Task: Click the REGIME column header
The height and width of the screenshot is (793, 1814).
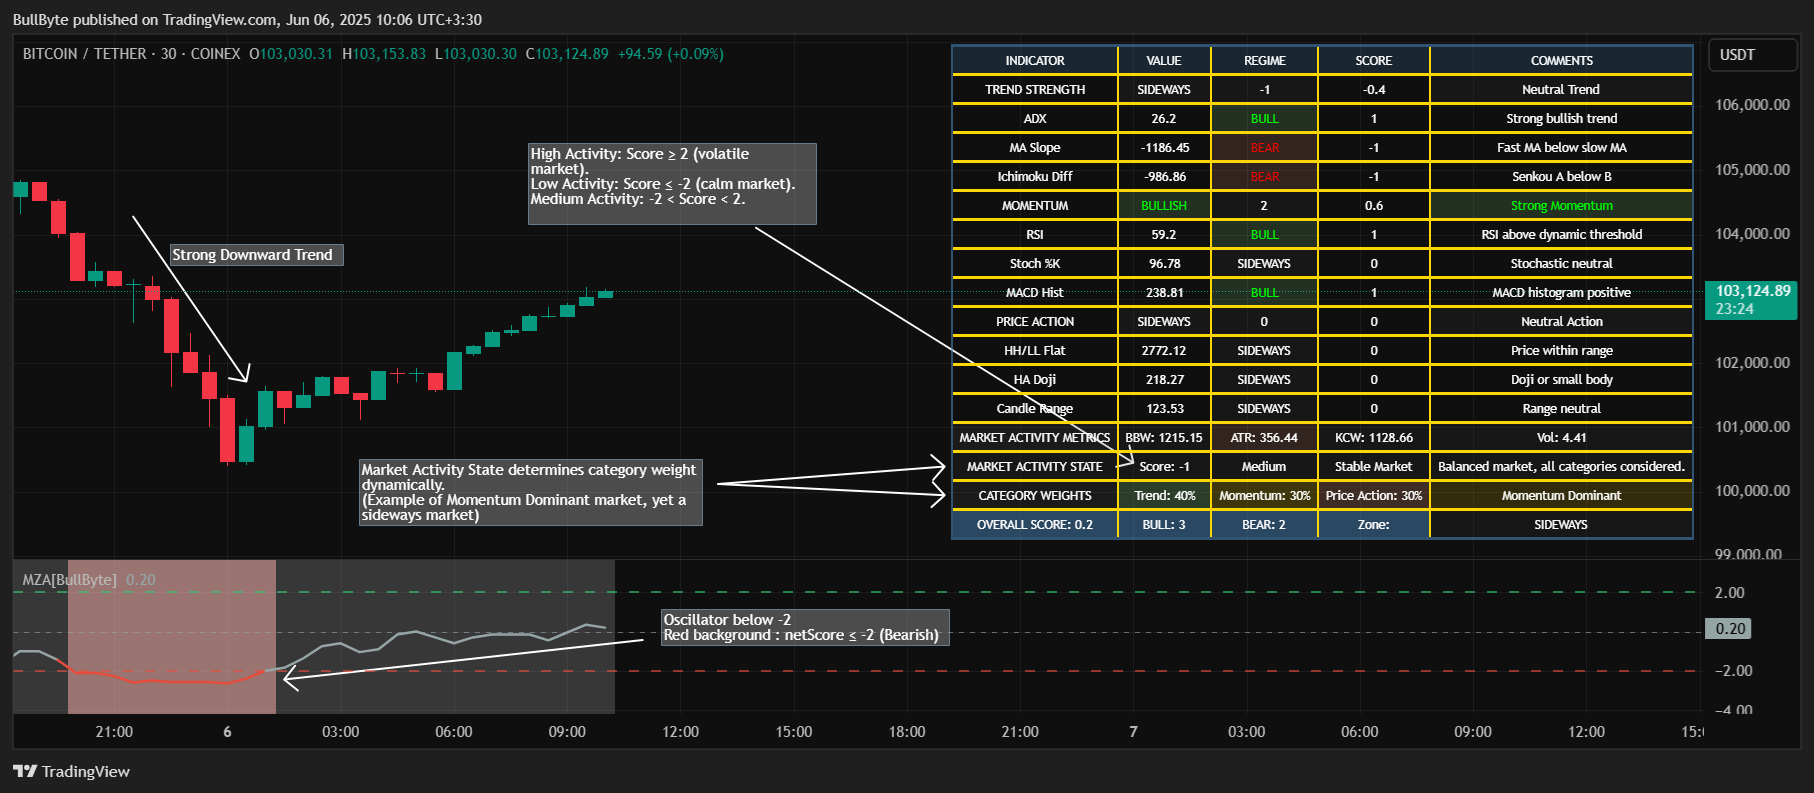Action: tap(1264, 60)
